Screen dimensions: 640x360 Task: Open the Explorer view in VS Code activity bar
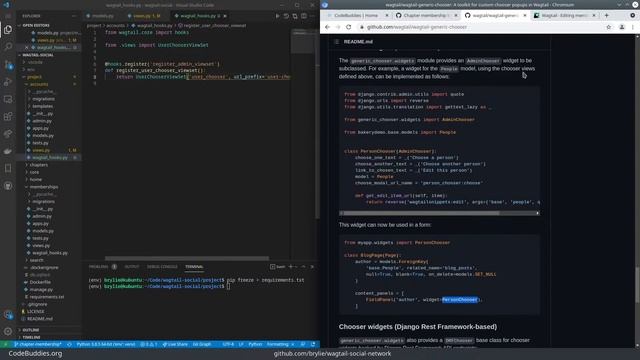click(x=8, y=30)
